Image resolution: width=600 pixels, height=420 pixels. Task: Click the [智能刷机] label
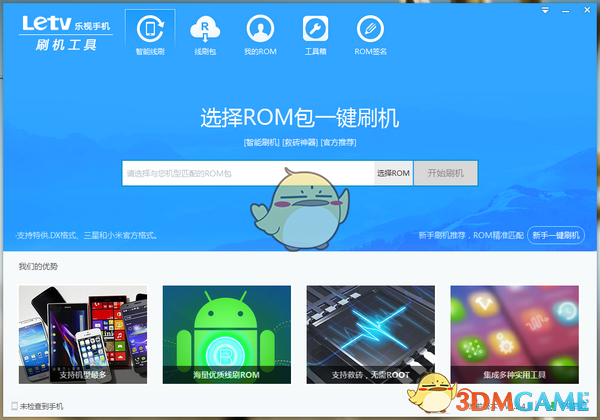[x=262, y=143]
